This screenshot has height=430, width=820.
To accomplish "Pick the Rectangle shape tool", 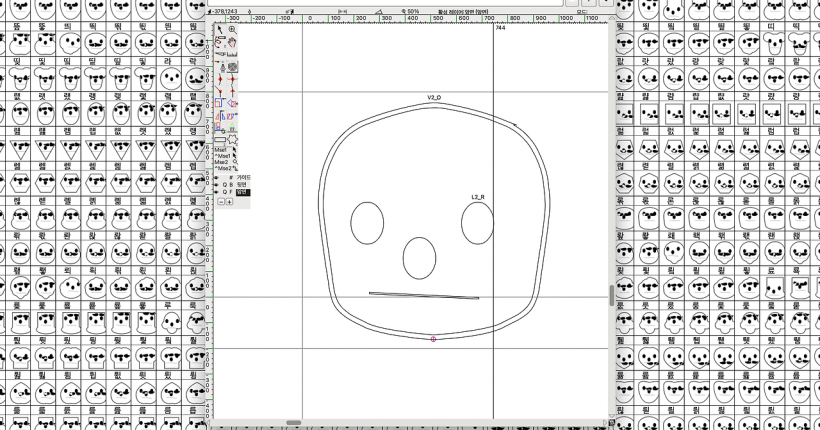I will click(221, 139).
